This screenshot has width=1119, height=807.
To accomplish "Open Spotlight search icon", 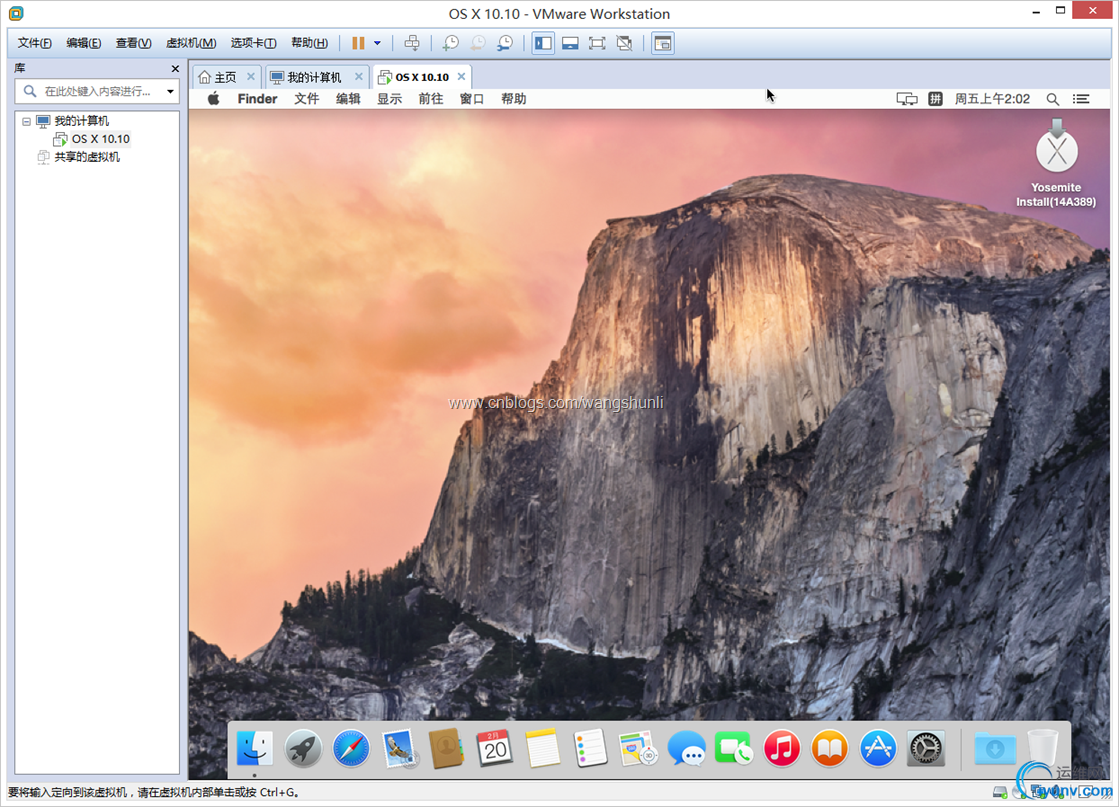I will [x=1053, y=99].
